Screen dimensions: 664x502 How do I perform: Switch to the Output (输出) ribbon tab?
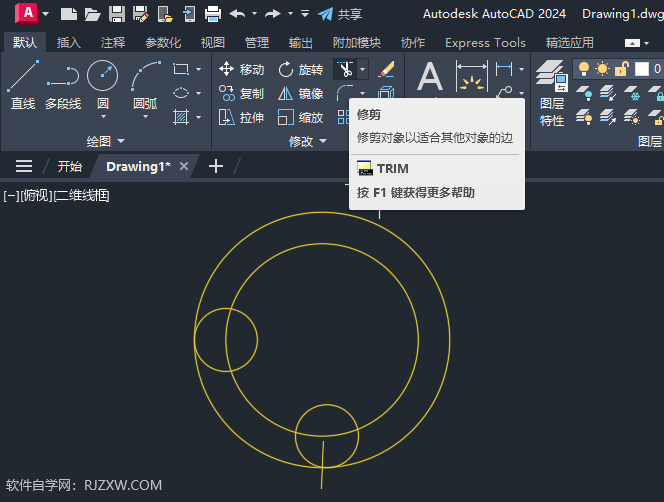tap(301, 42)
